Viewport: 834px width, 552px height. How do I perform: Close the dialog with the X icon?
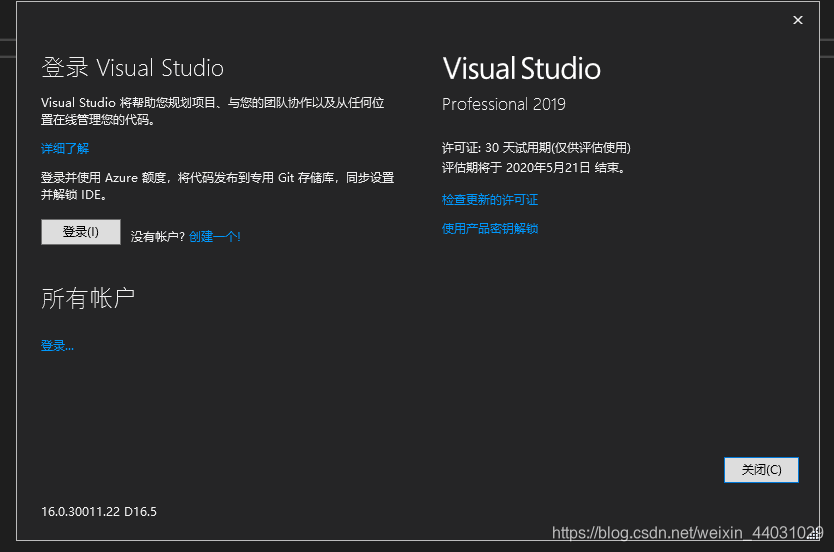[x=798, y=20]
